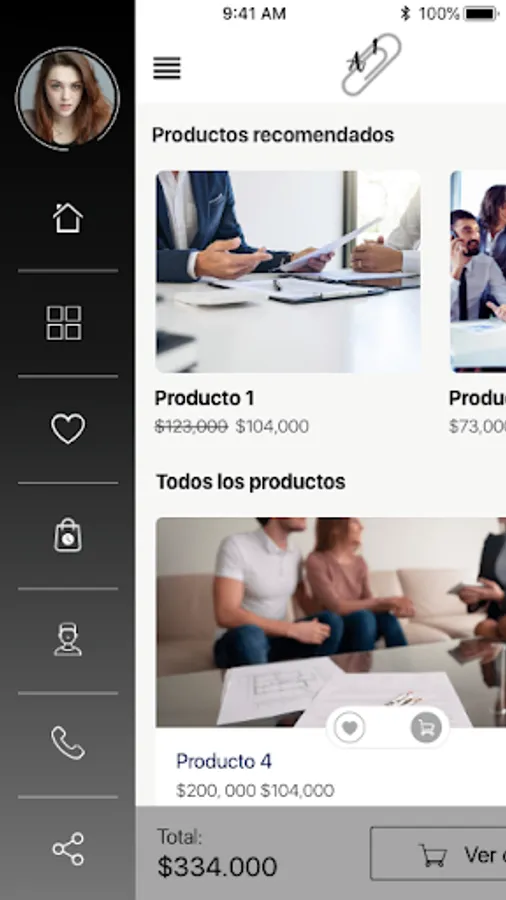Open Producto 4 photo card
The image size is (506, 900).
point(331,622)
